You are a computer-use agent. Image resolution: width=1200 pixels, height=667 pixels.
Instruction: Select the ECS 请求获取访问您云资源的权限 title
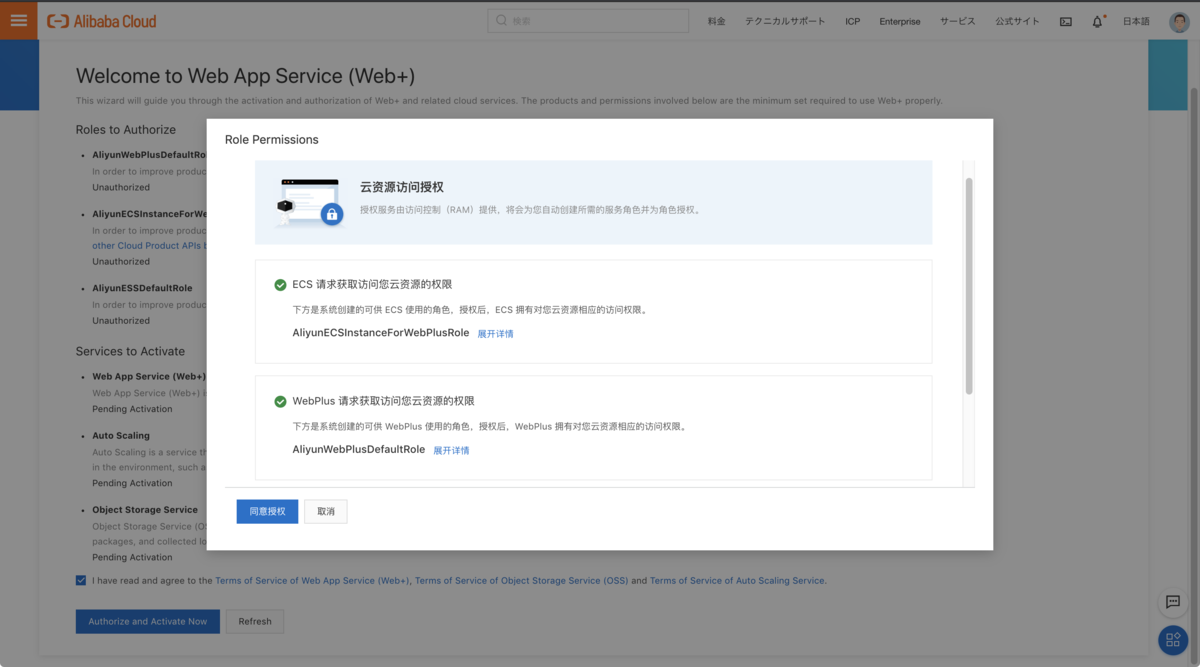click(372, 285)
